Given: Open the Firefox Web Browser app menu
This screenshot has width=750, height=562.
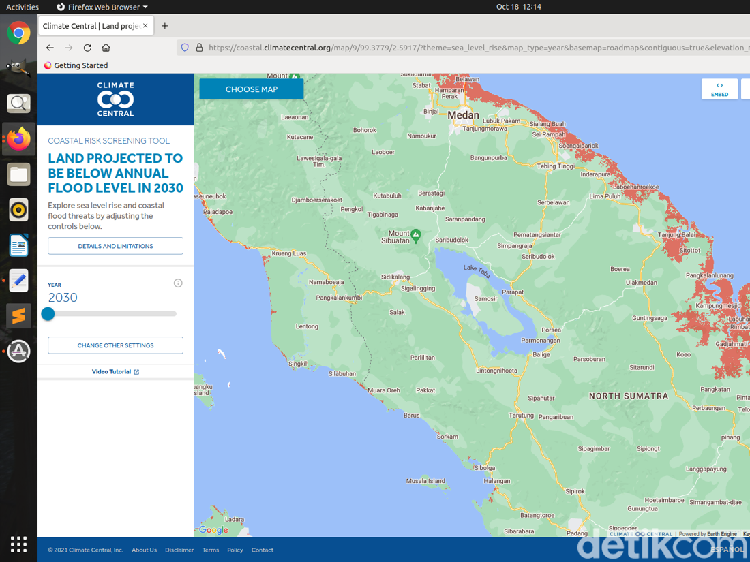Looking at the screenshot, I should tap(102, 7).
